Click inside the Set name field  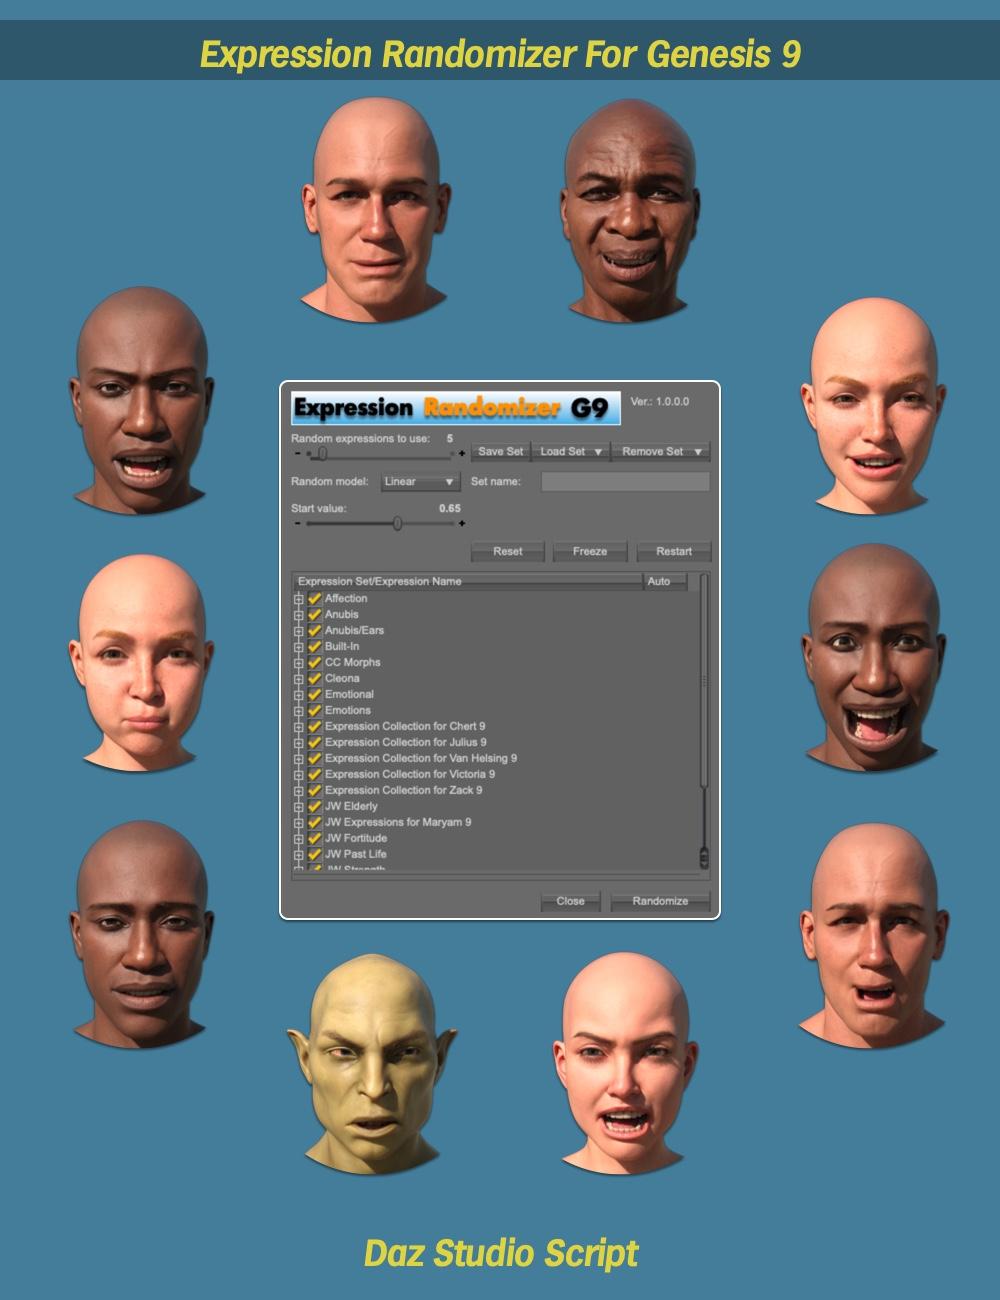point(628,481)
